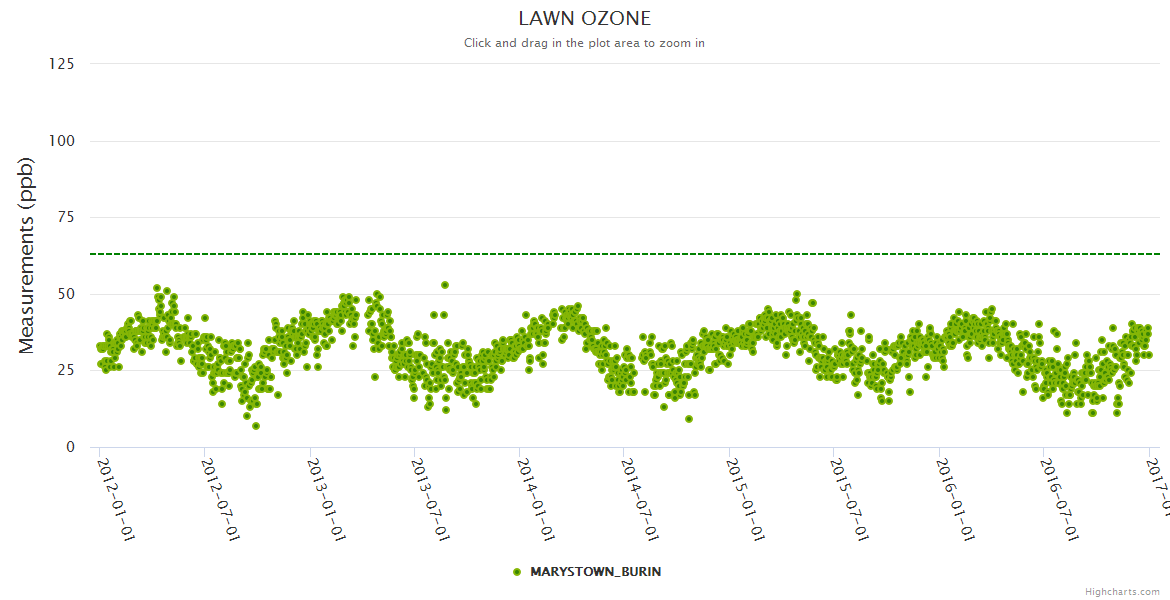Select the lowest data point in 2012

pyautogui.click(x=256, y=426)
